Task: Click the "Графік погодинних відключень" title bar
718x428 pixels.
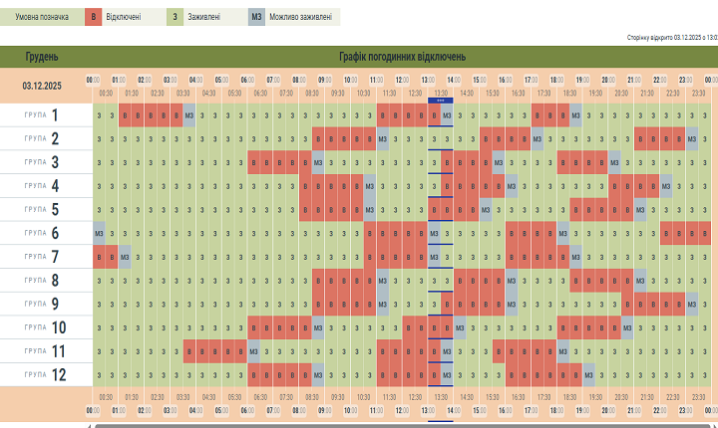Action: pos(402,56)
